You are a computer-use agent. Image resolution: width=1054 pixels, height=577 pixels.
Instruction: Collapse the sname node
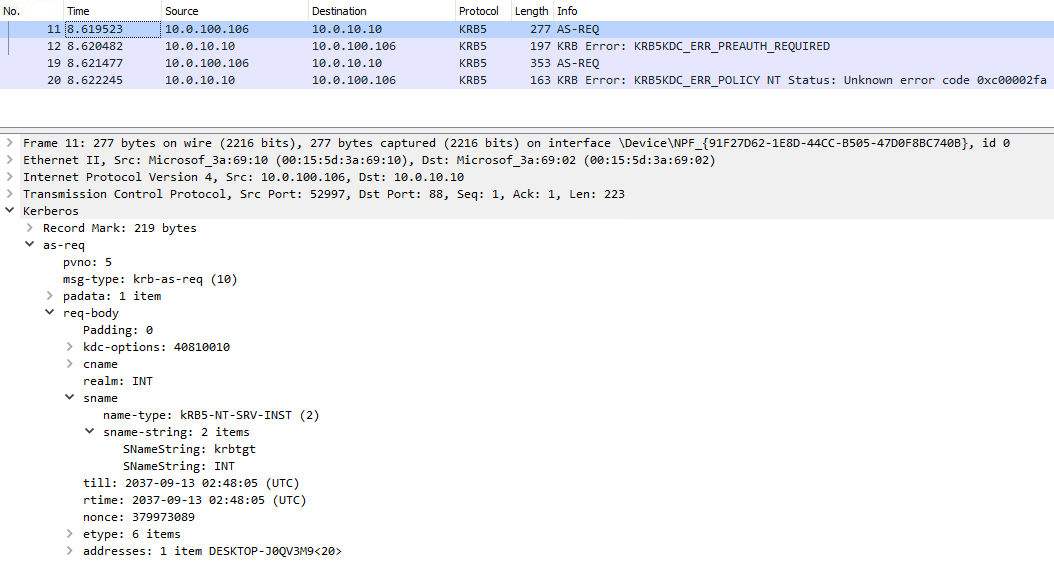(70, 397)
